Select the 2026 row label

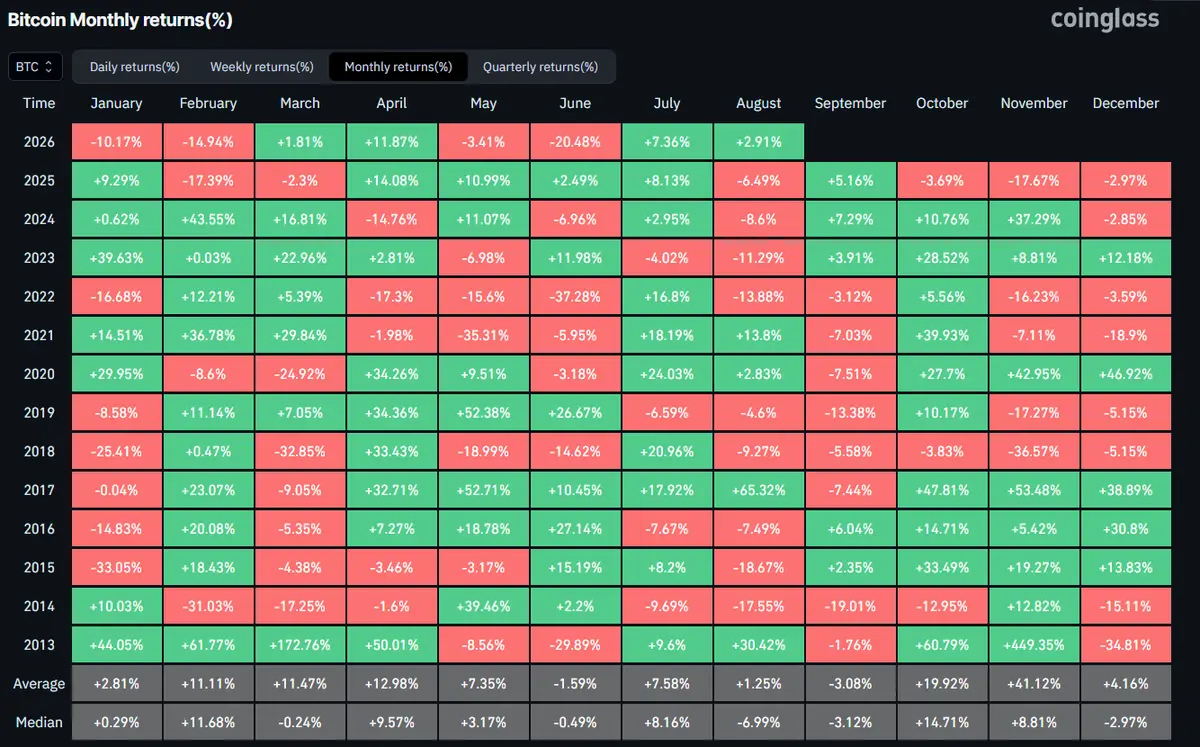[39, 142]
